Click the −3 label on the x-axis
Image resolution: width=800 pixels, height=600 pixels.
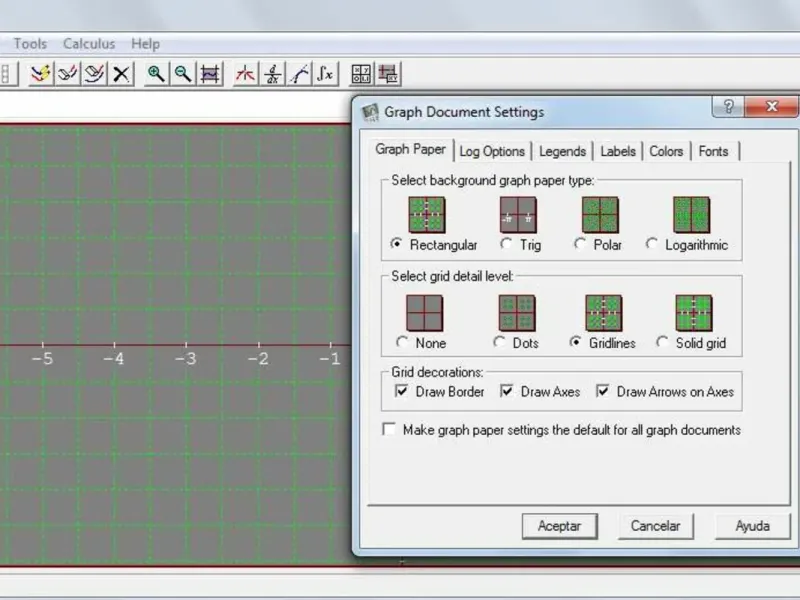(186, 359)
